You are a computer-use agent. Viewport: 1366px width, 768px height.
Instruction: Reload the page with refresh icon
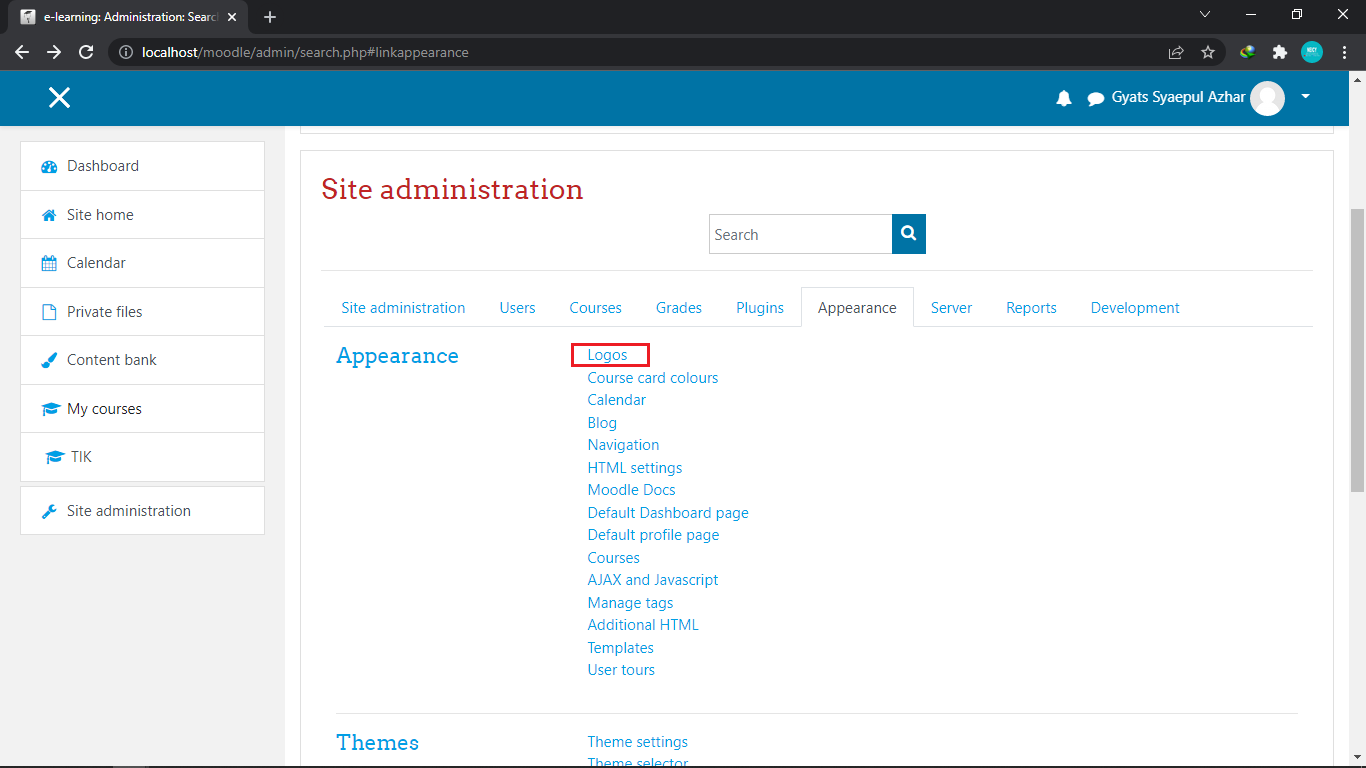point(86,52)
